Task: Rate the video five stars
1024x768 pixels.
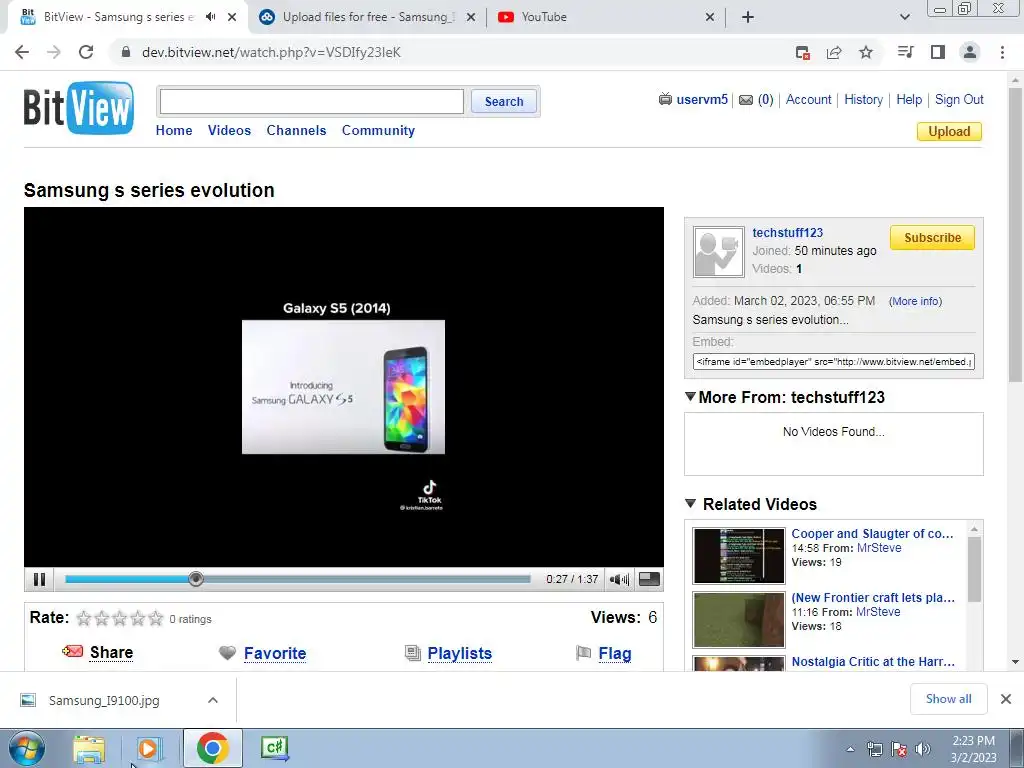Action: click(x=155, y=618)
